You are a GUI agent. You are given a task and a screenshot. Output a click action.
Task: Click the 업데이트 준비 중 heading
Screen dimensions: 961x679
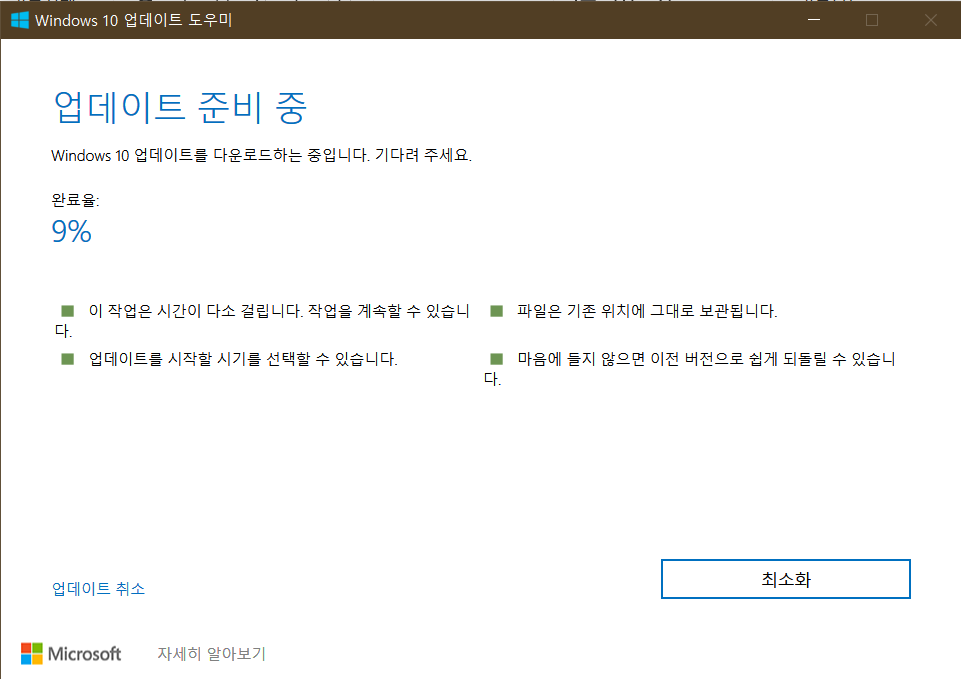click(x=180, y=108)
